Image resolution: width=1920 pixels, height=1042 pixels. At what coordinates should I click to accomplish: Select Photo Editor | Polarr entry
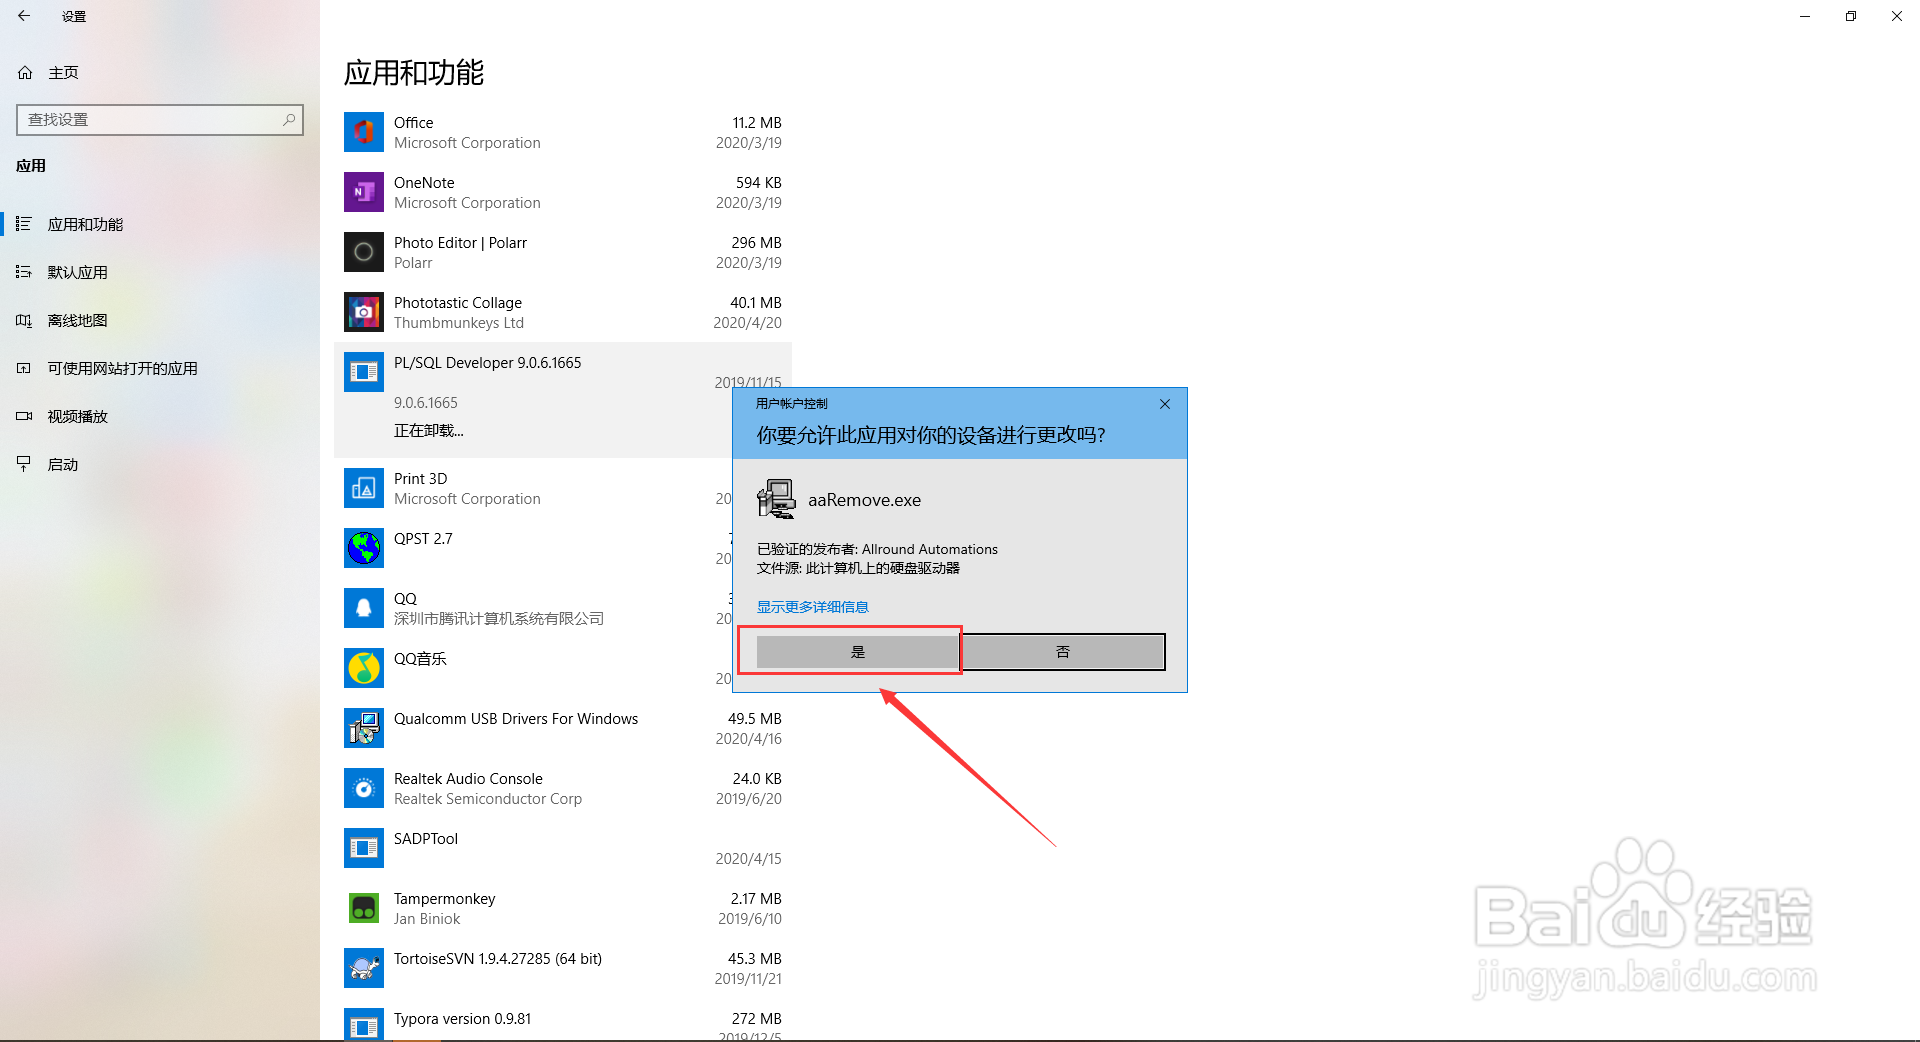(460, 242)
